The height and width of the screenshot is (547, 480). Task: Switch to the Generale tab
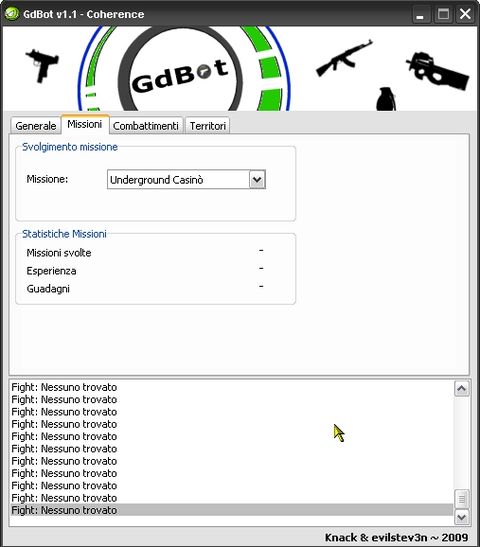[x=36, y=126]
